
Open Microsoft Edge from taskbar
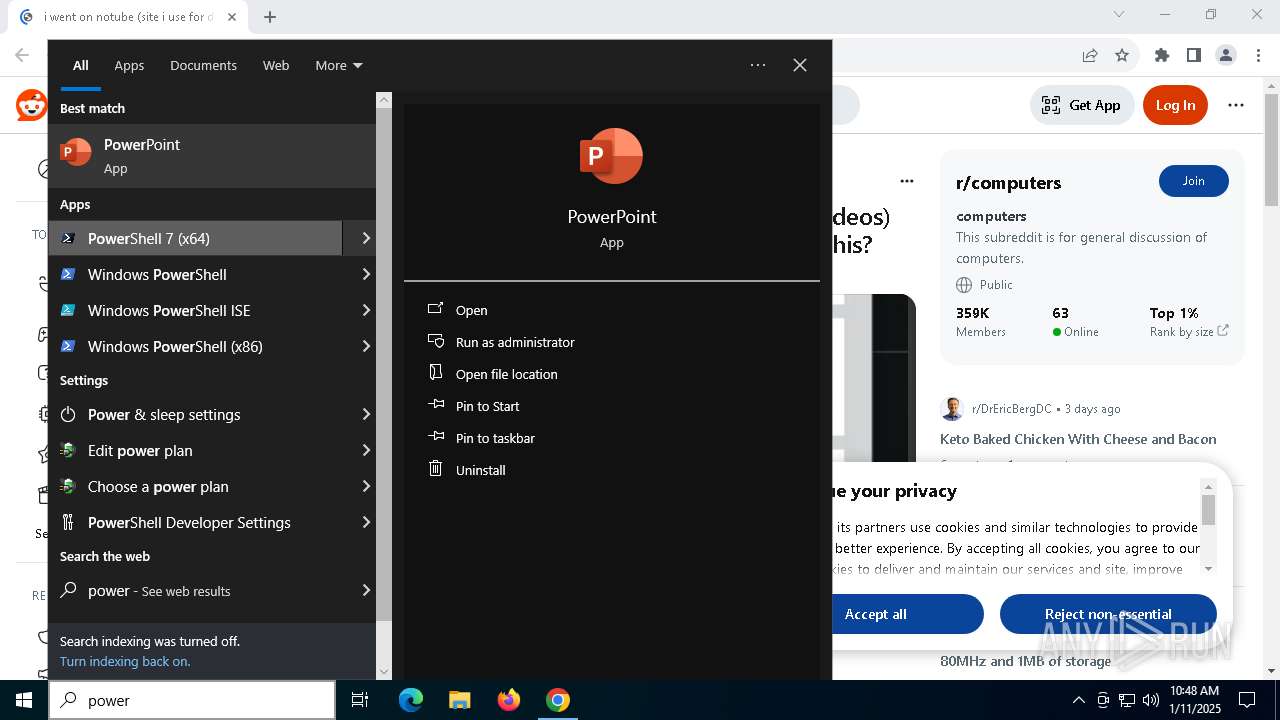[x=411, y=700]
